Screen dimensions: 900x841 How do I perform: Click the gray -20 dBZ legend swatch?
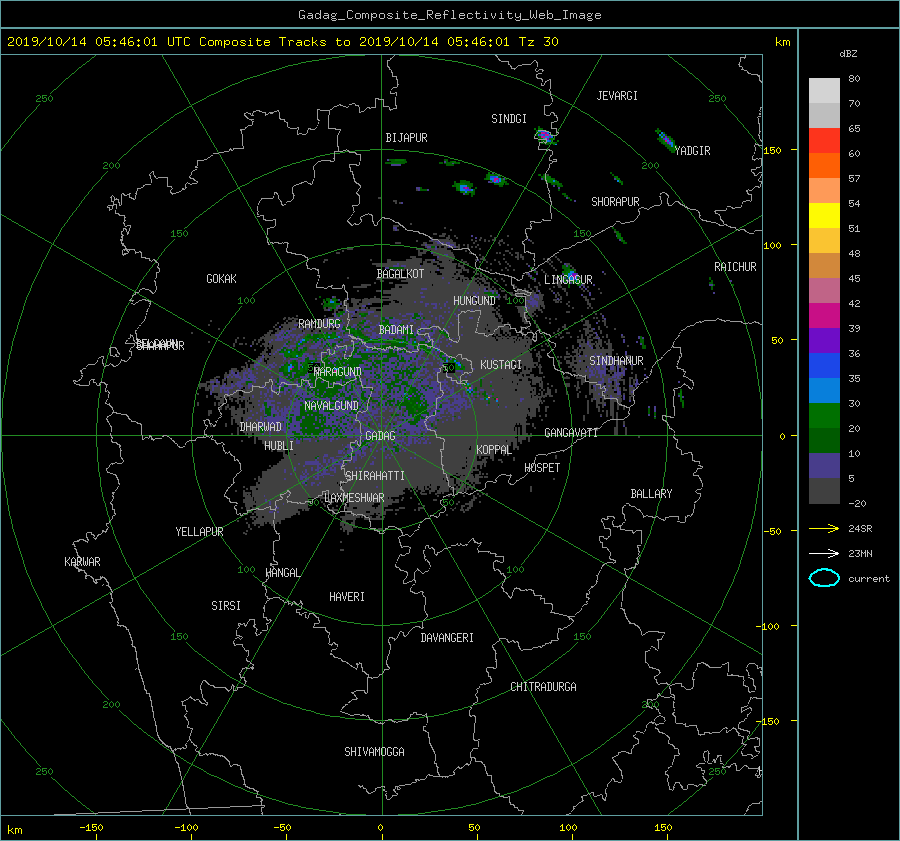point(824,491)
